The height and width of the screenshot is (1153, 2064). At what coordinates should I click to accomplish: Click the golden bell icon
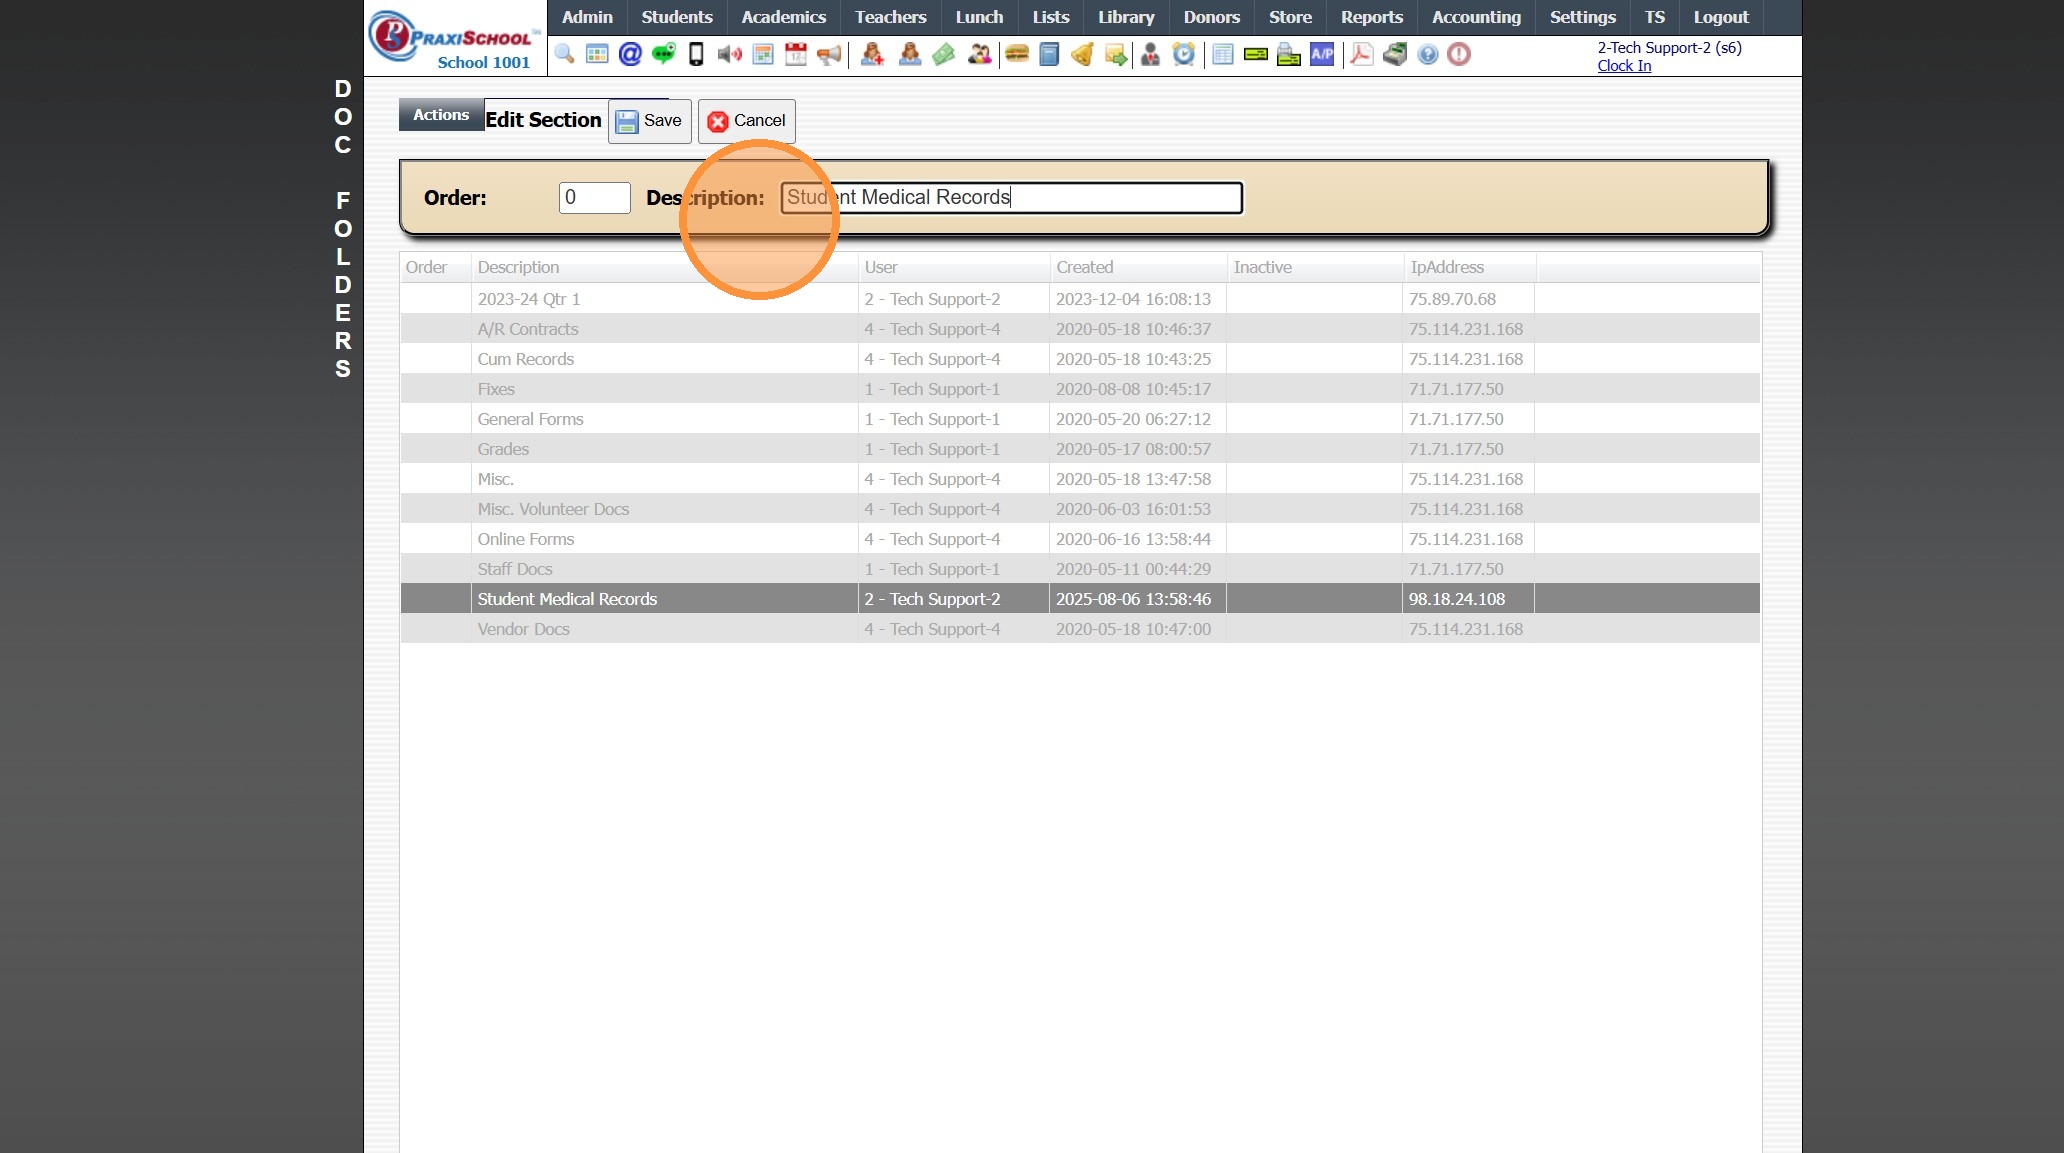[1082, 54]
